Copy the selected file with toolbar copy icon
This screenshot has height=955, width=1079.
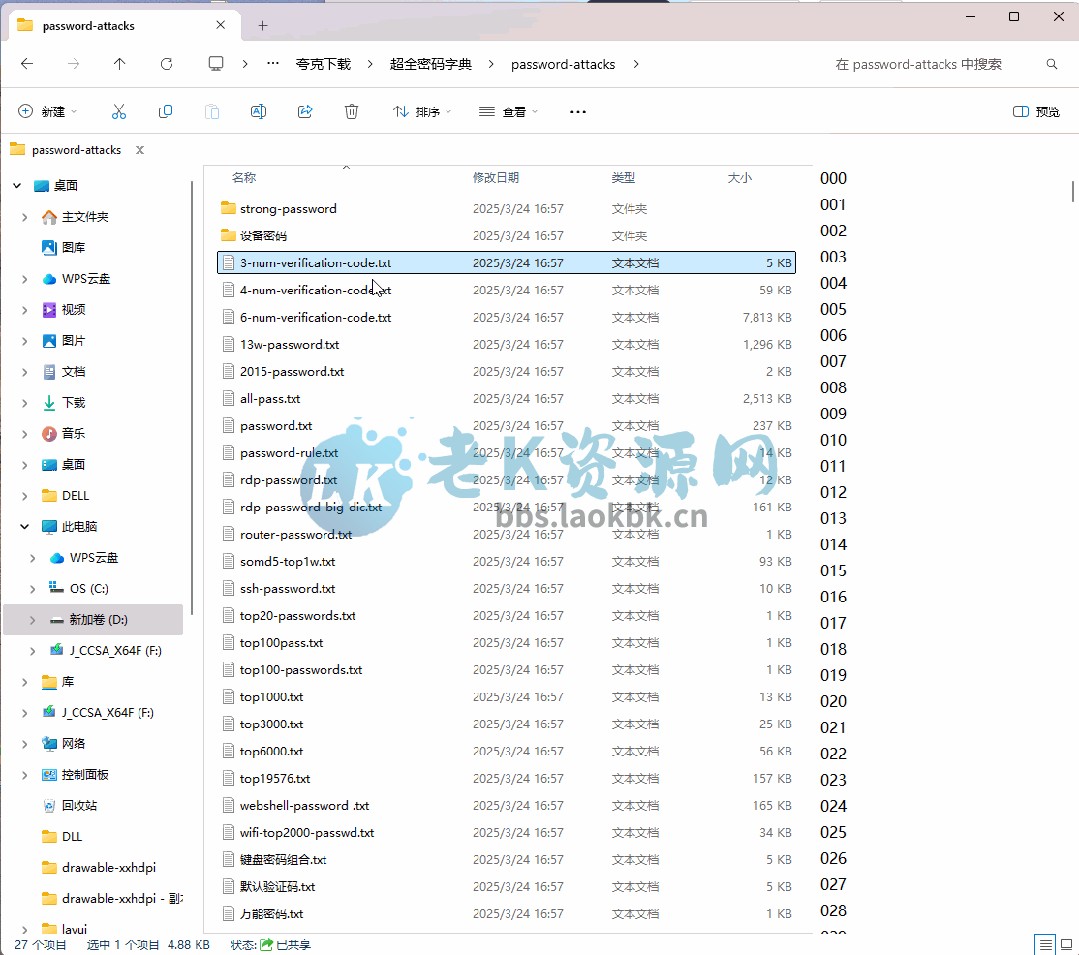pyautogui.click(x=165, y=111)
